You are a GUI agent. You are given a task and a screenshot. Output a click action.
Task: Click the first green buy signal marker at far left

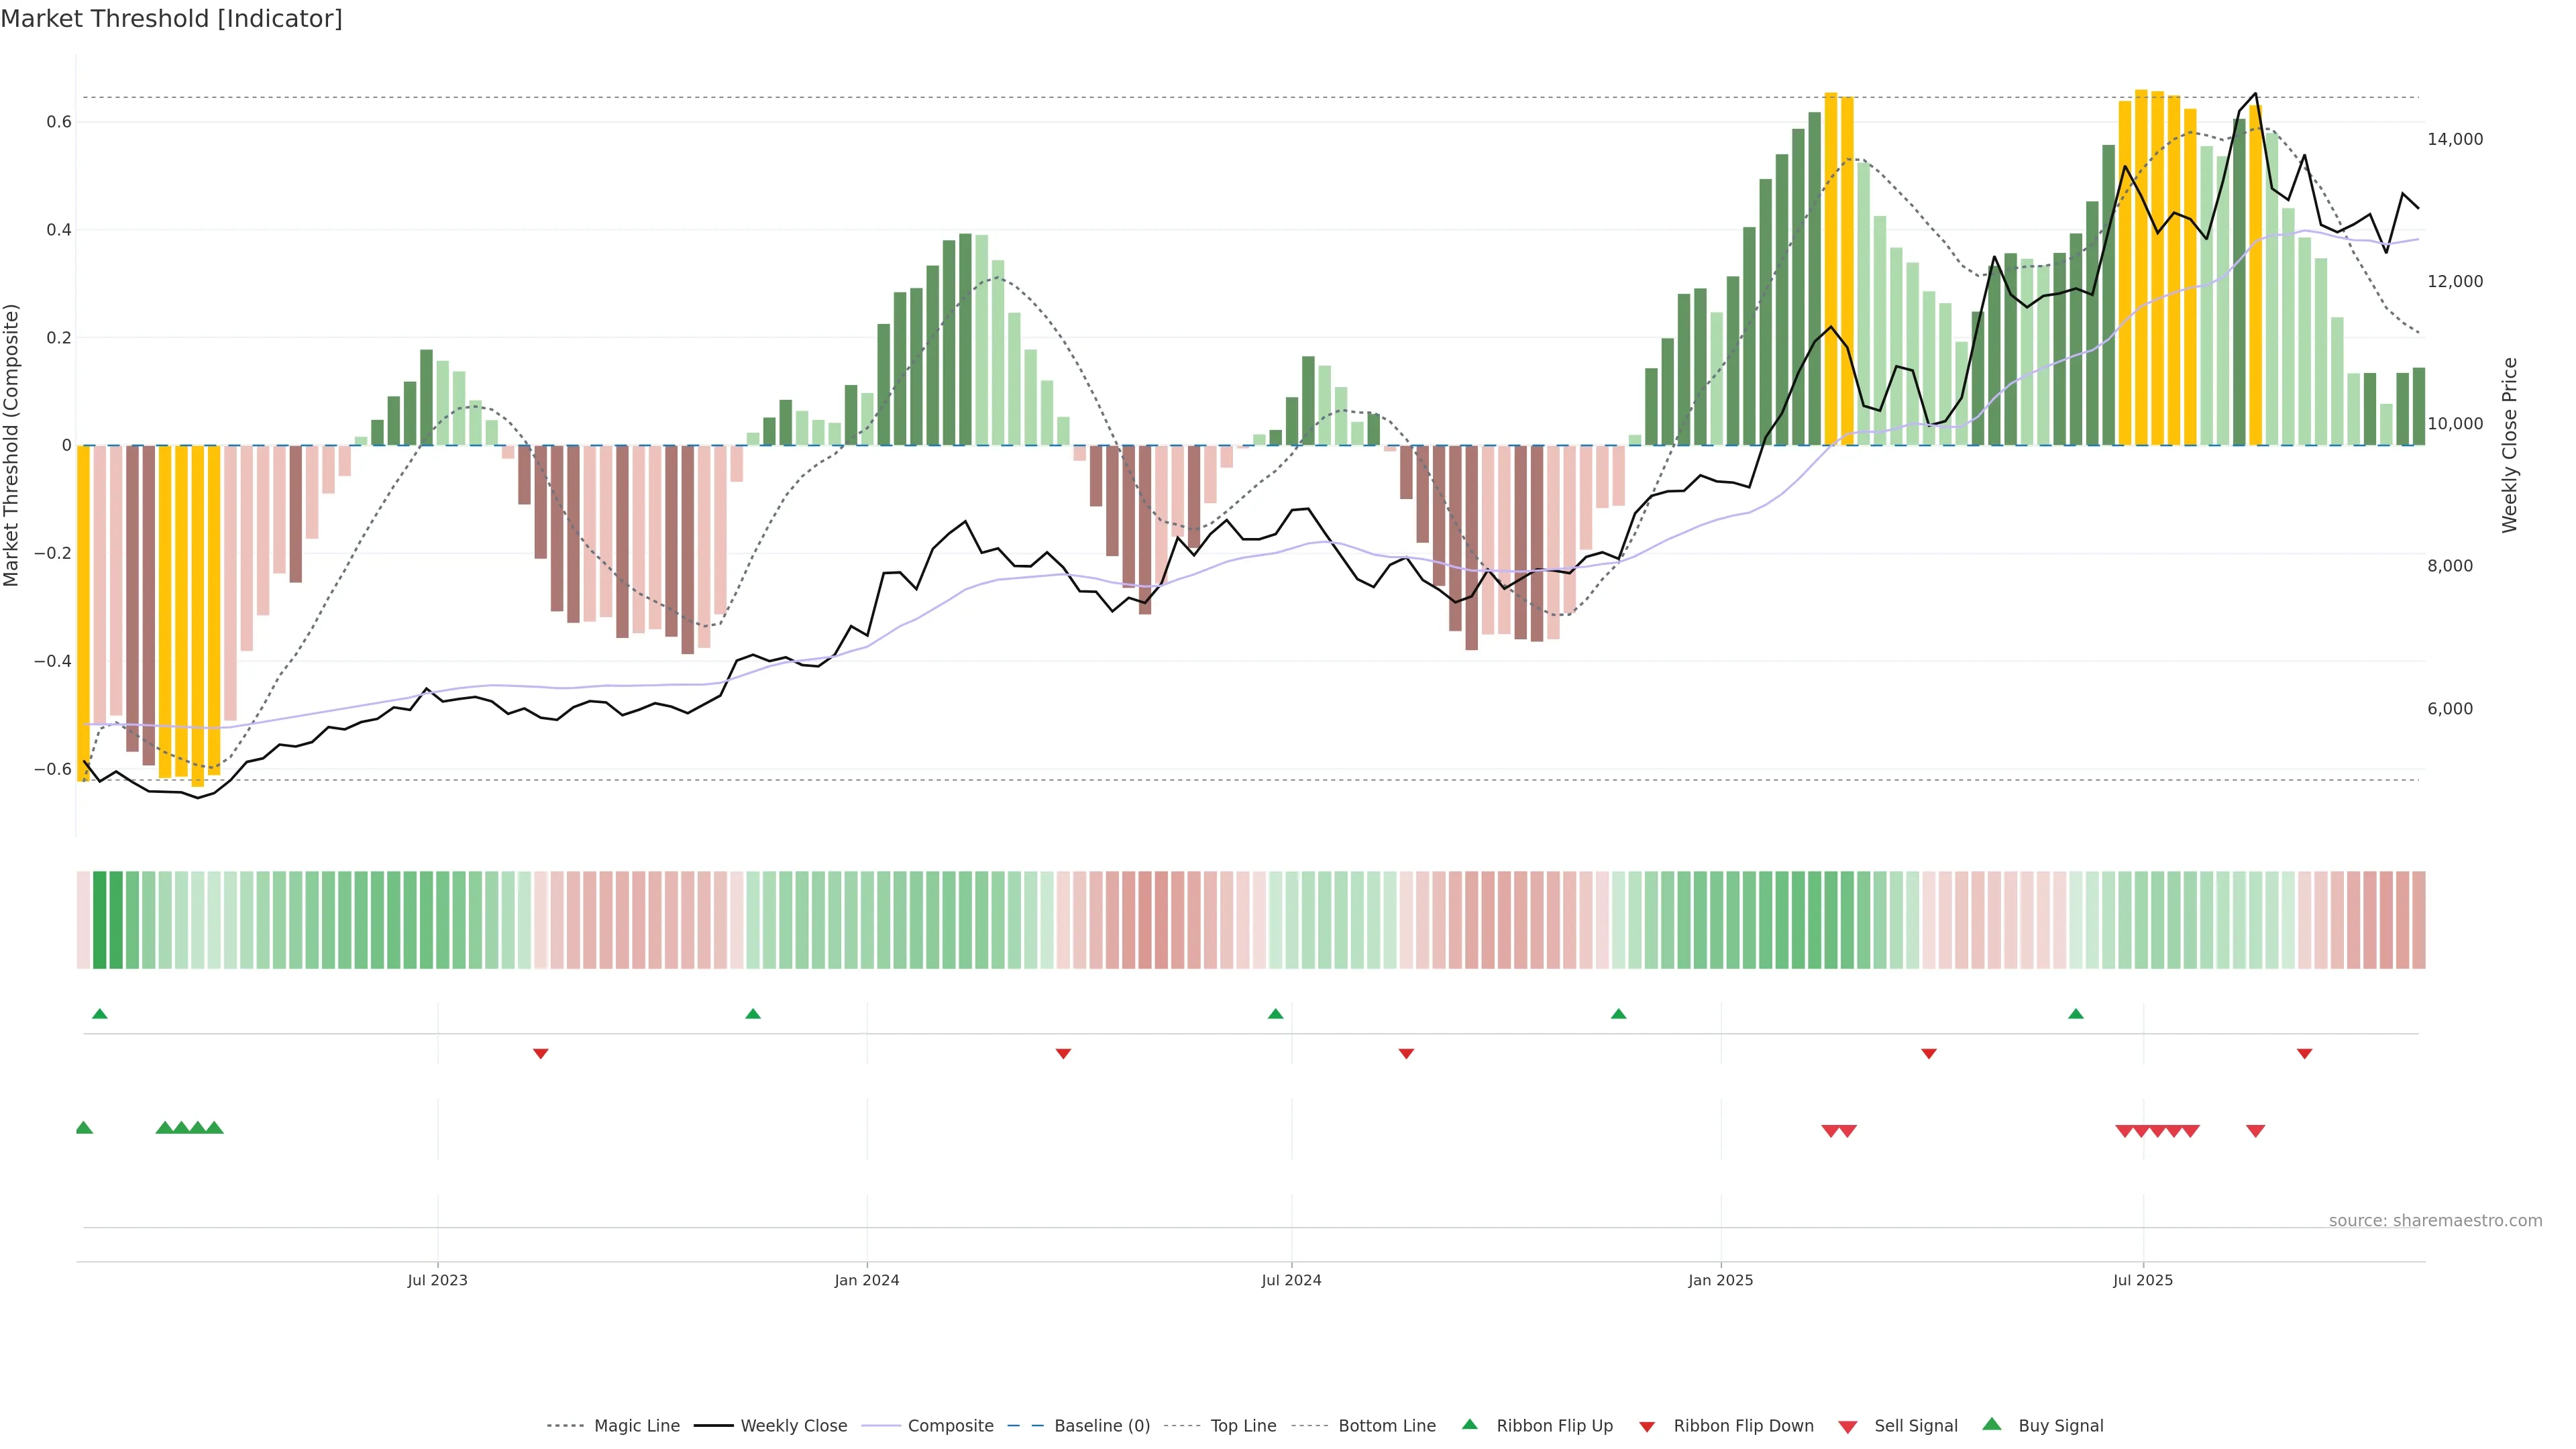click(x=84, y=1128)
